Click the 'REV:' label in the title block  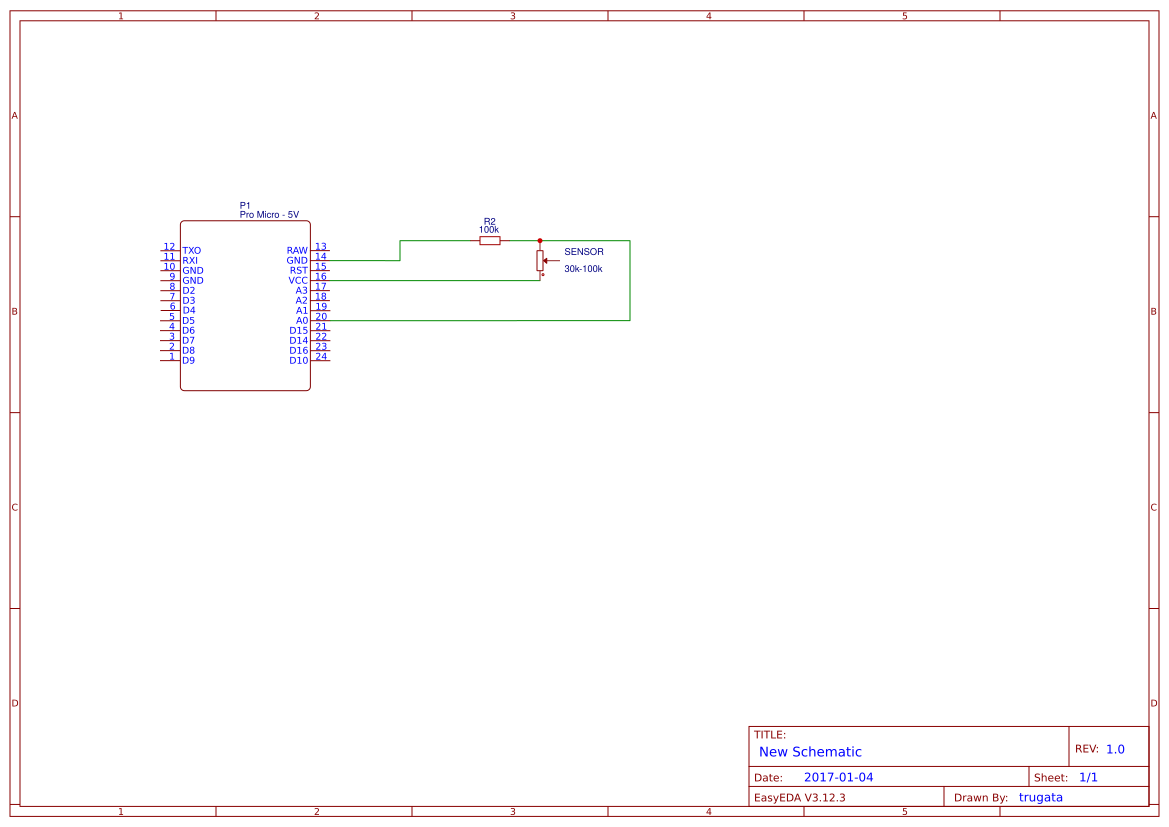[1087, 749]
